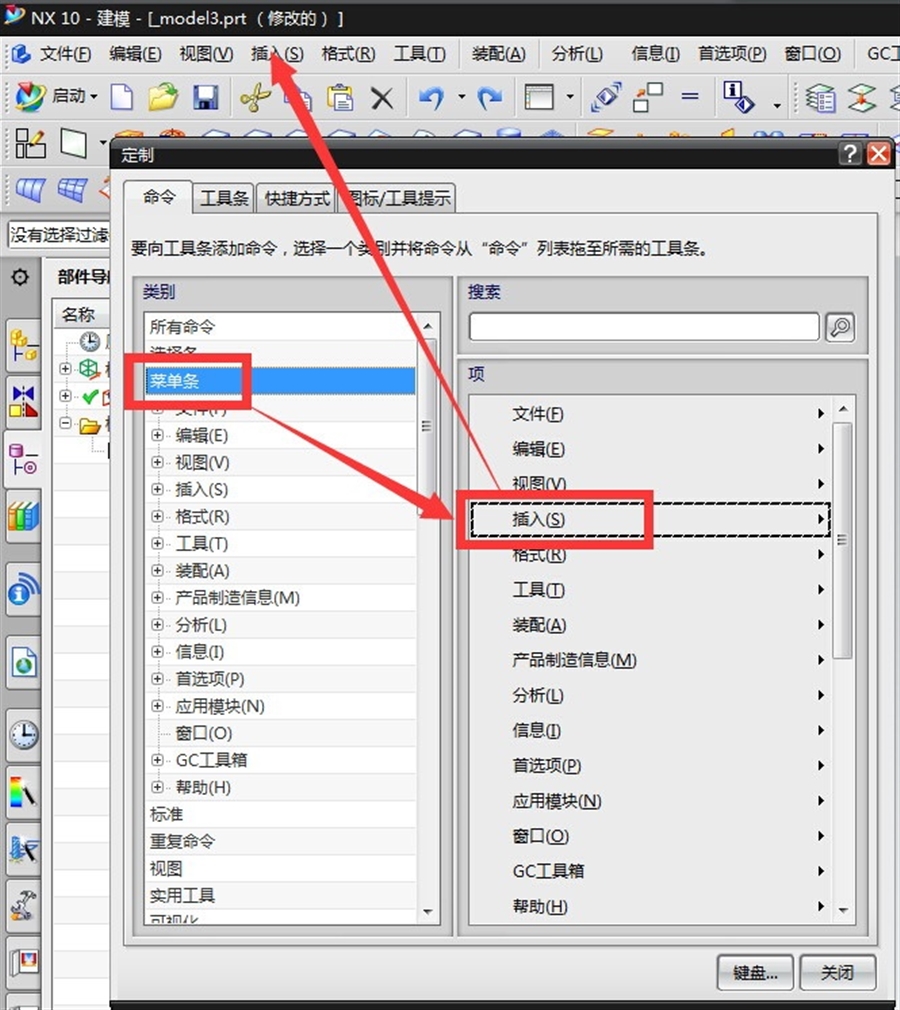
Task: Expand the 产品制造信息(M) tree node
Action: [x=157, y=598]
